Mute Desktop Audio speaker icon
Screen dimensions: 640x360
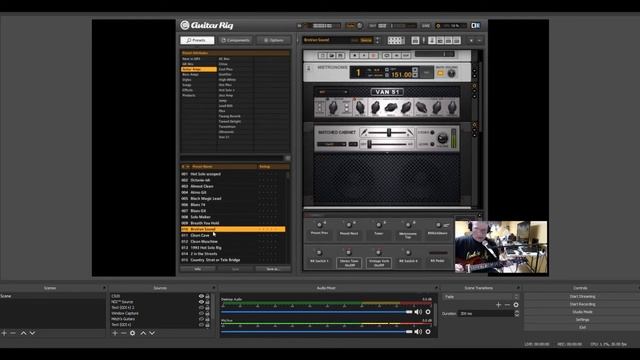pyautogui.click(x=418, y=312)
